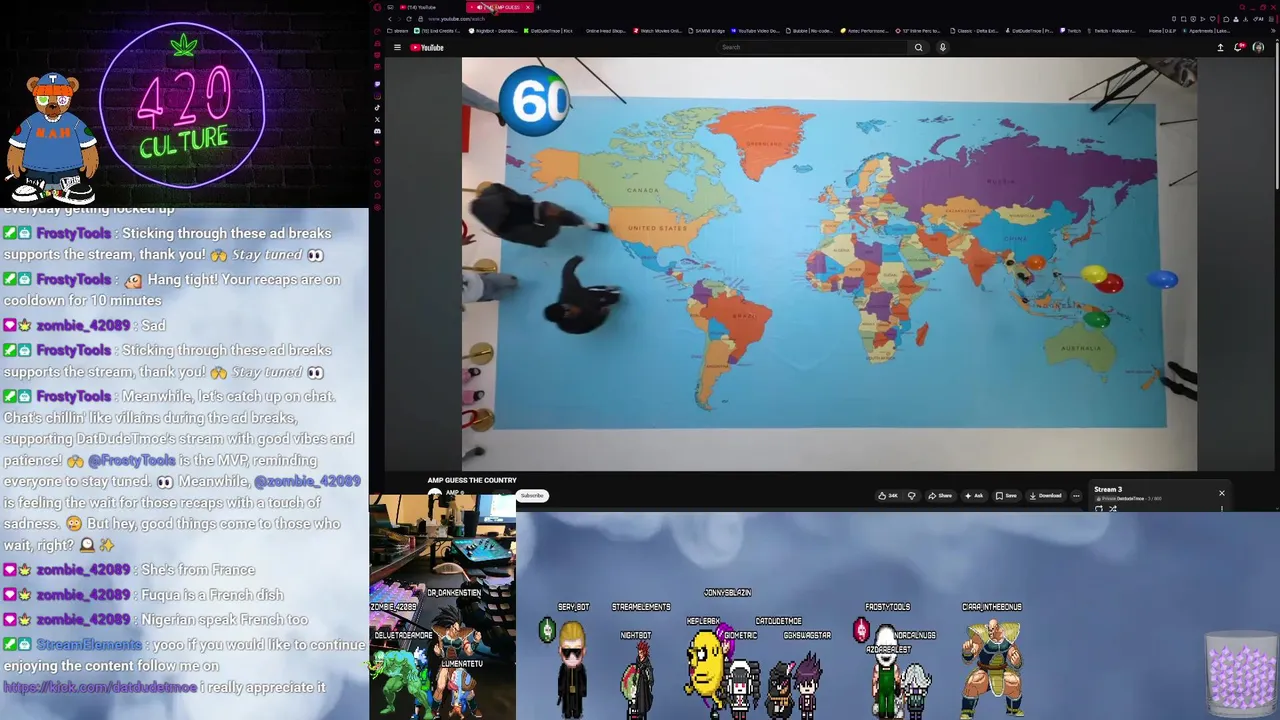Like the video showing 34K likes

pyautogui.click(x=888, y=496)
